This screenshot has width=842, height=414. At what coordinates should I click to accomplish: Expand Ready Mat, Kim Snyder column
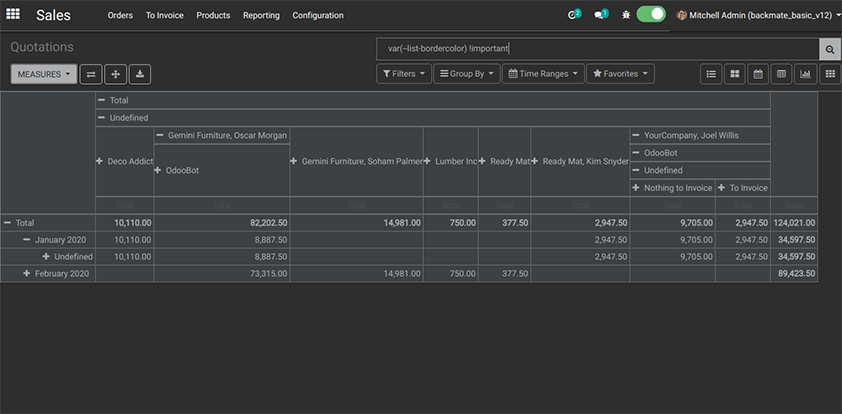point(580,161)
